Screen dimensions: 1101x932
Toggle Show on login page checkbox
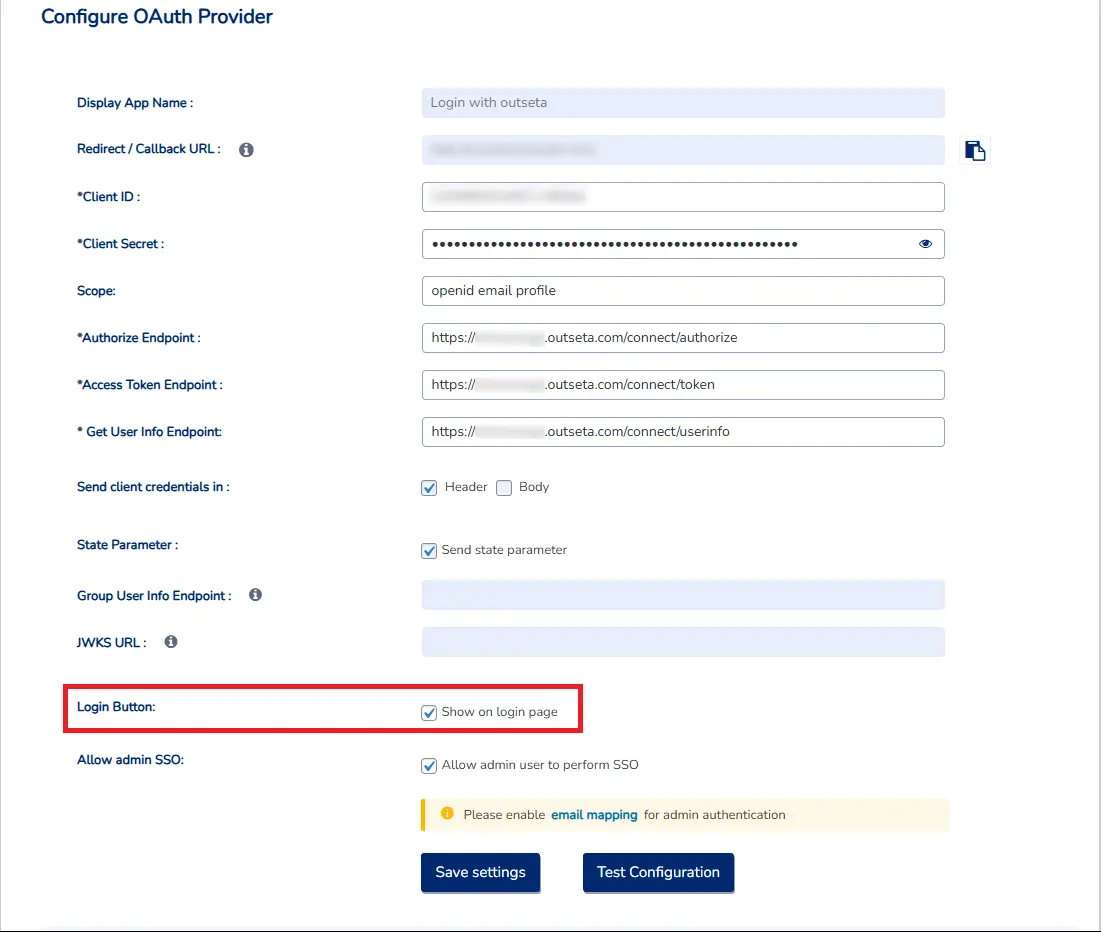coord(429,713)
